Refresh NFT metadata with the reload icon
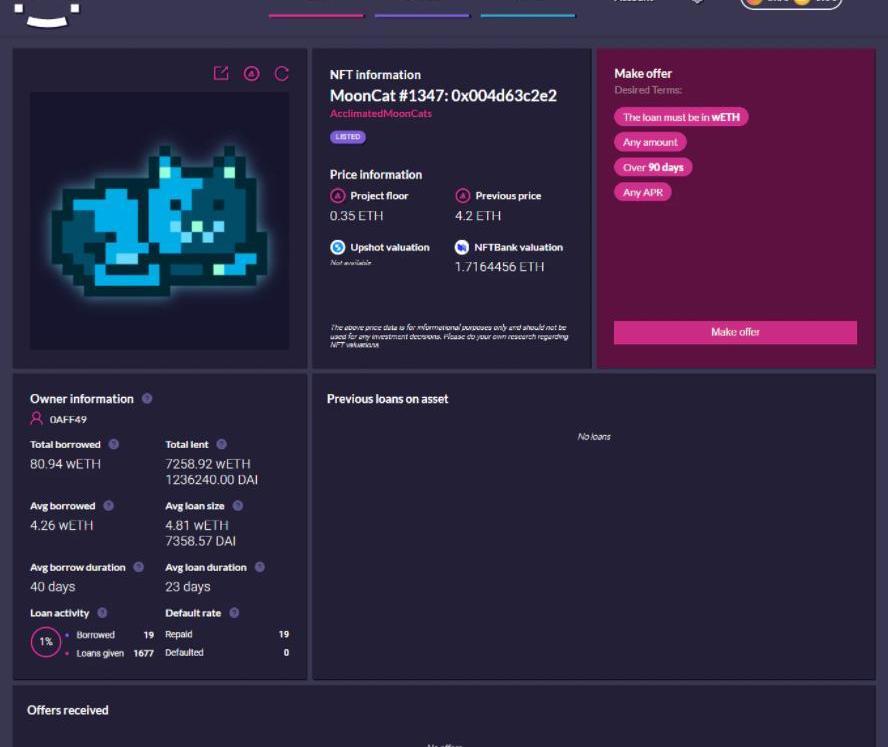 [x=282, y=74]
